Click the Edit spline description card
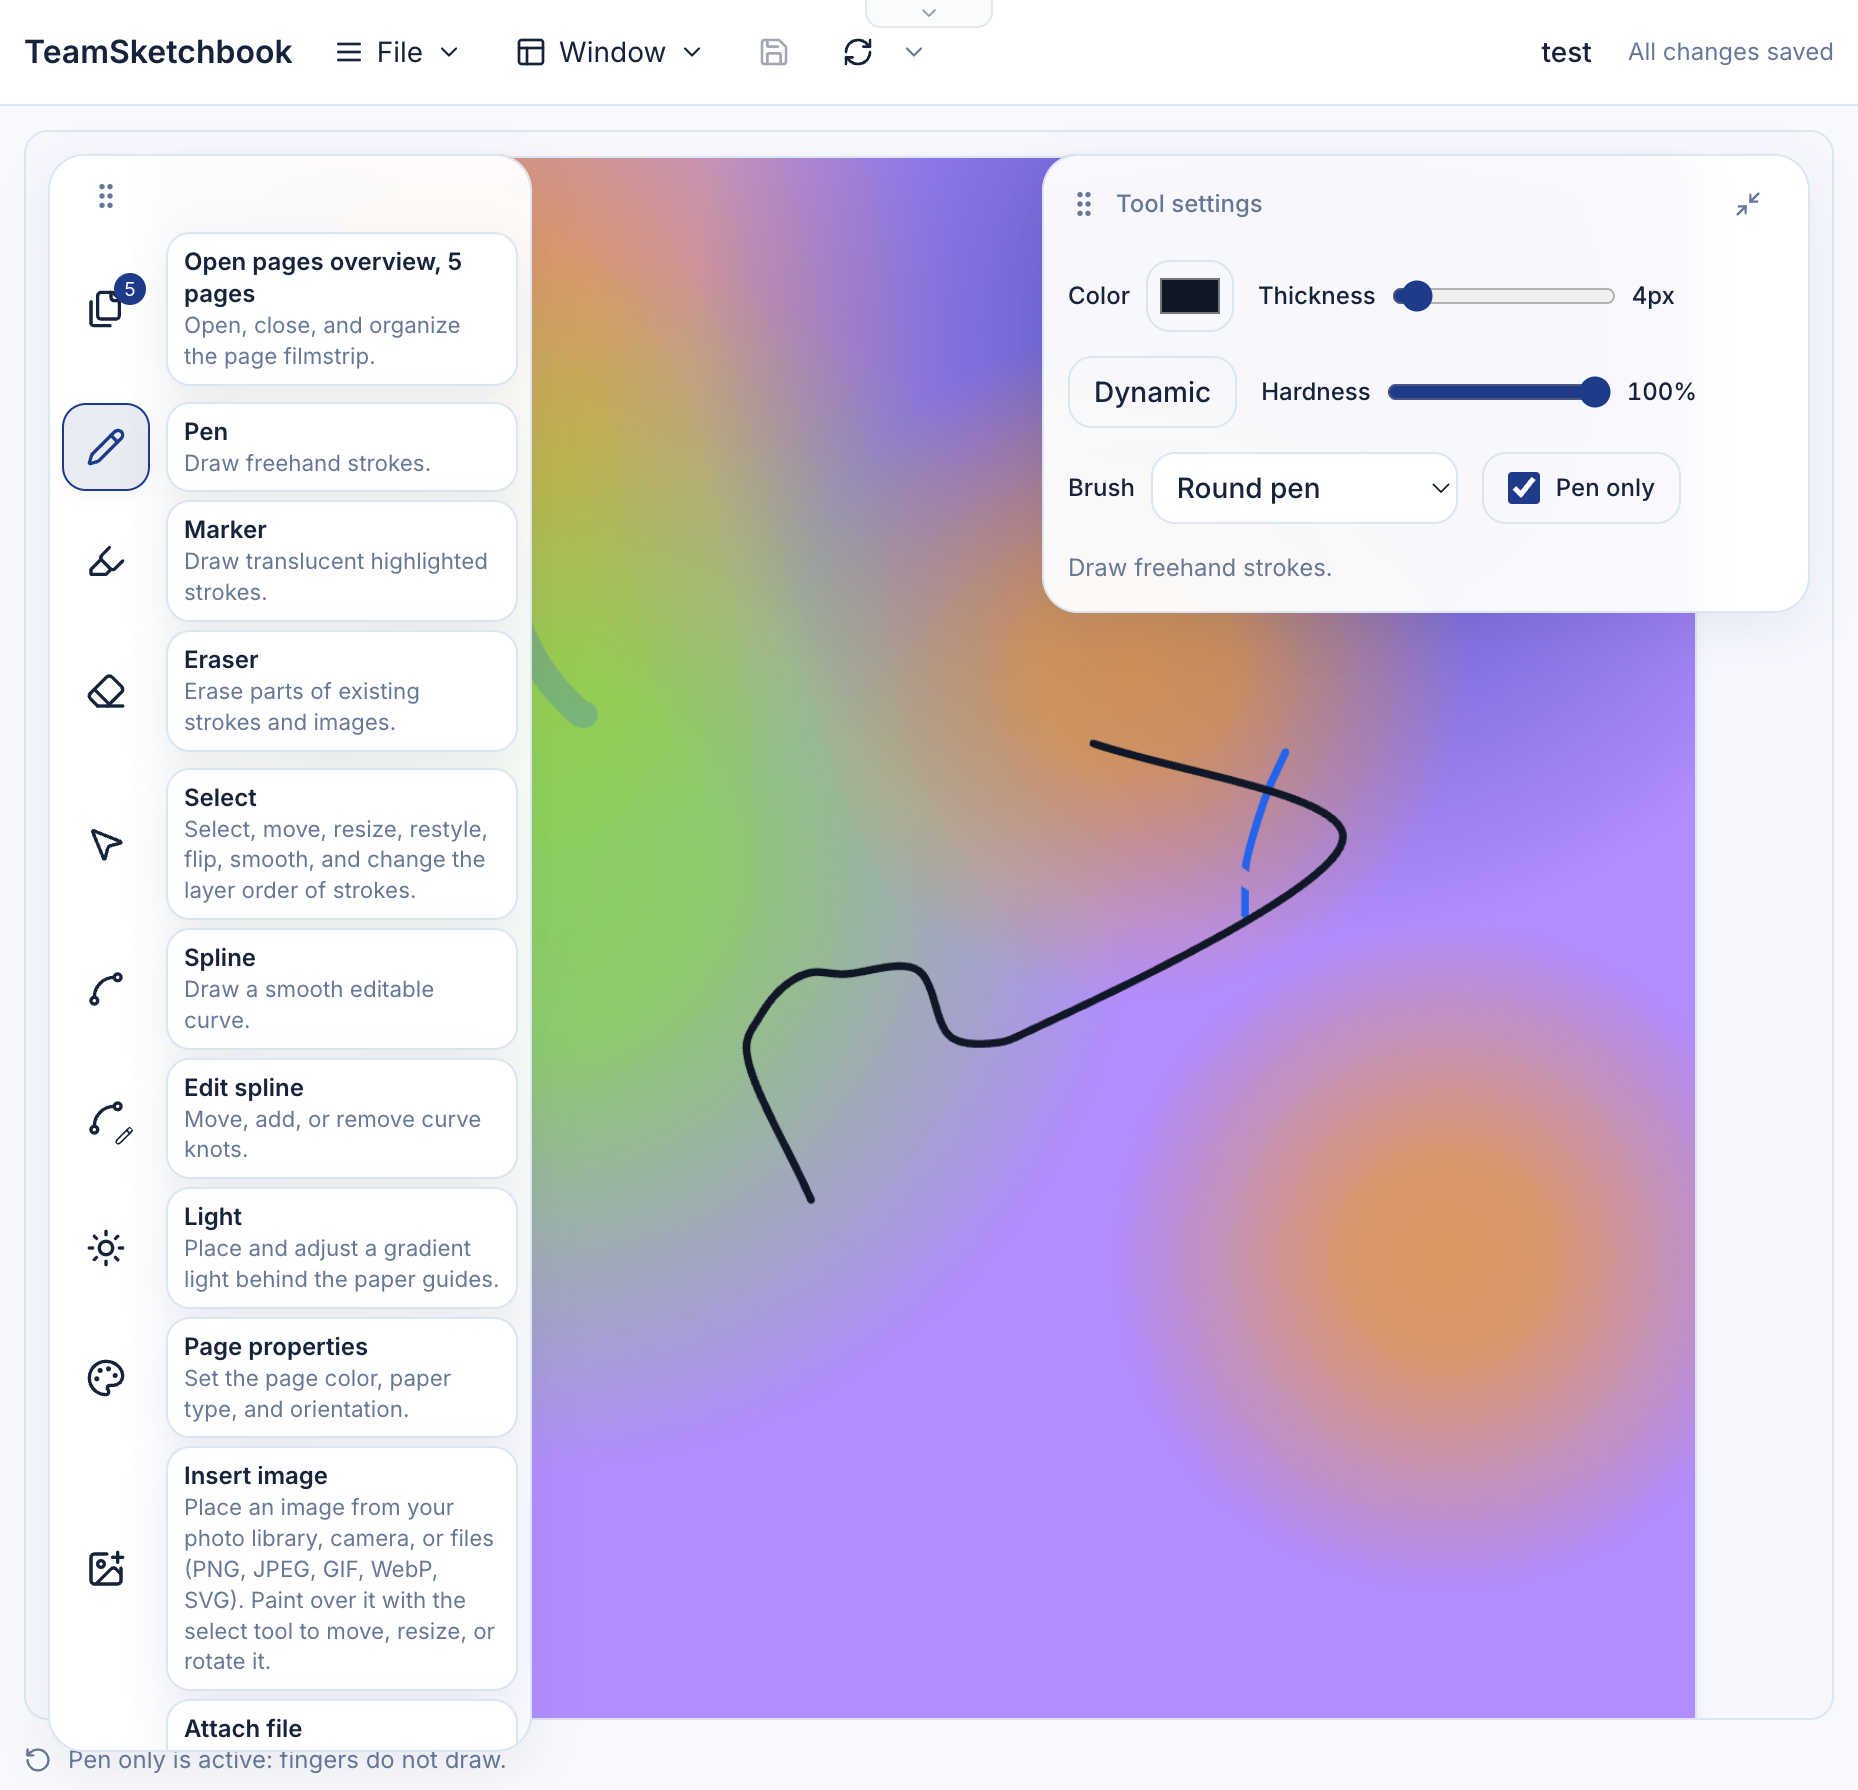The width and height of the screenshot is (1858, 1790). coord(342,1119)
